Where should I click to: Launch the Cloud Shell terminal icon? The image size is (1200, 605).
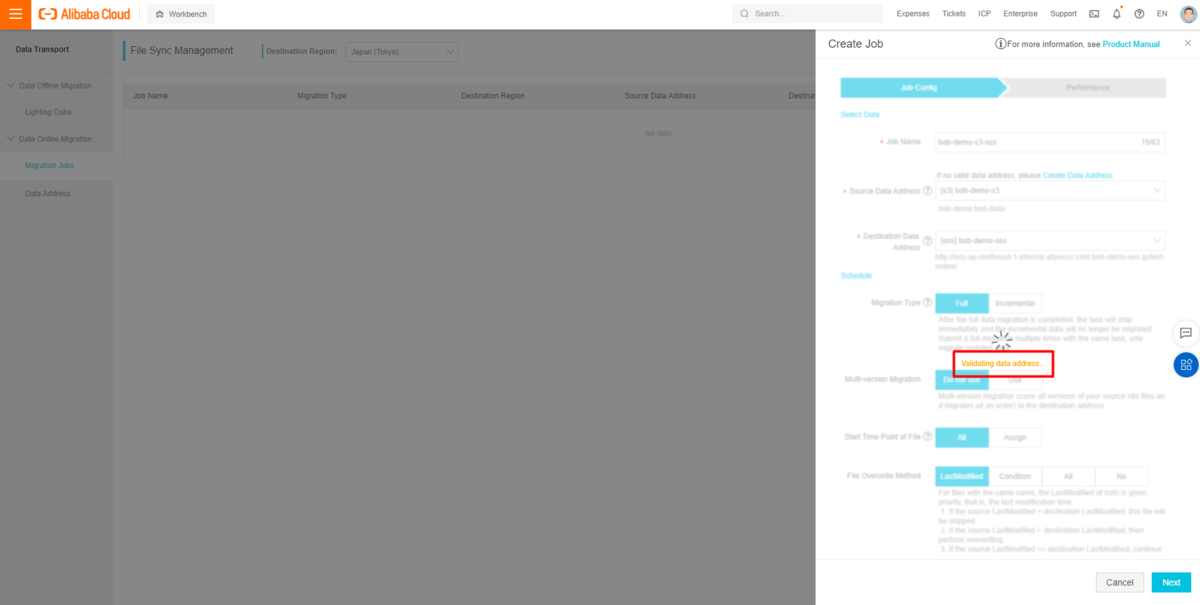[1094, 14]
